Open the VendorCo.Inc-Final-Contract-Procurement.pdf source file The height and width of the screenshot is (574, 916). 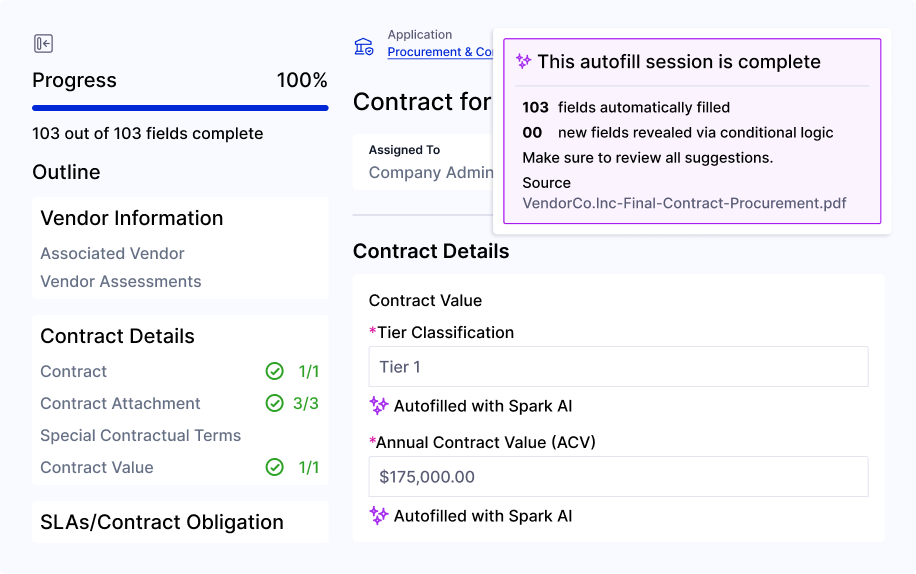tap(684, 203)
